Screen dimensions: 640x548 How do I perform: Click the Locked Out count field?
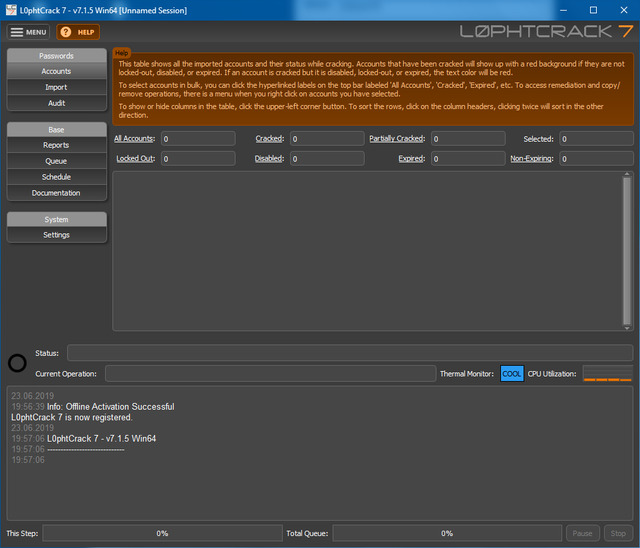pos(198,159)
